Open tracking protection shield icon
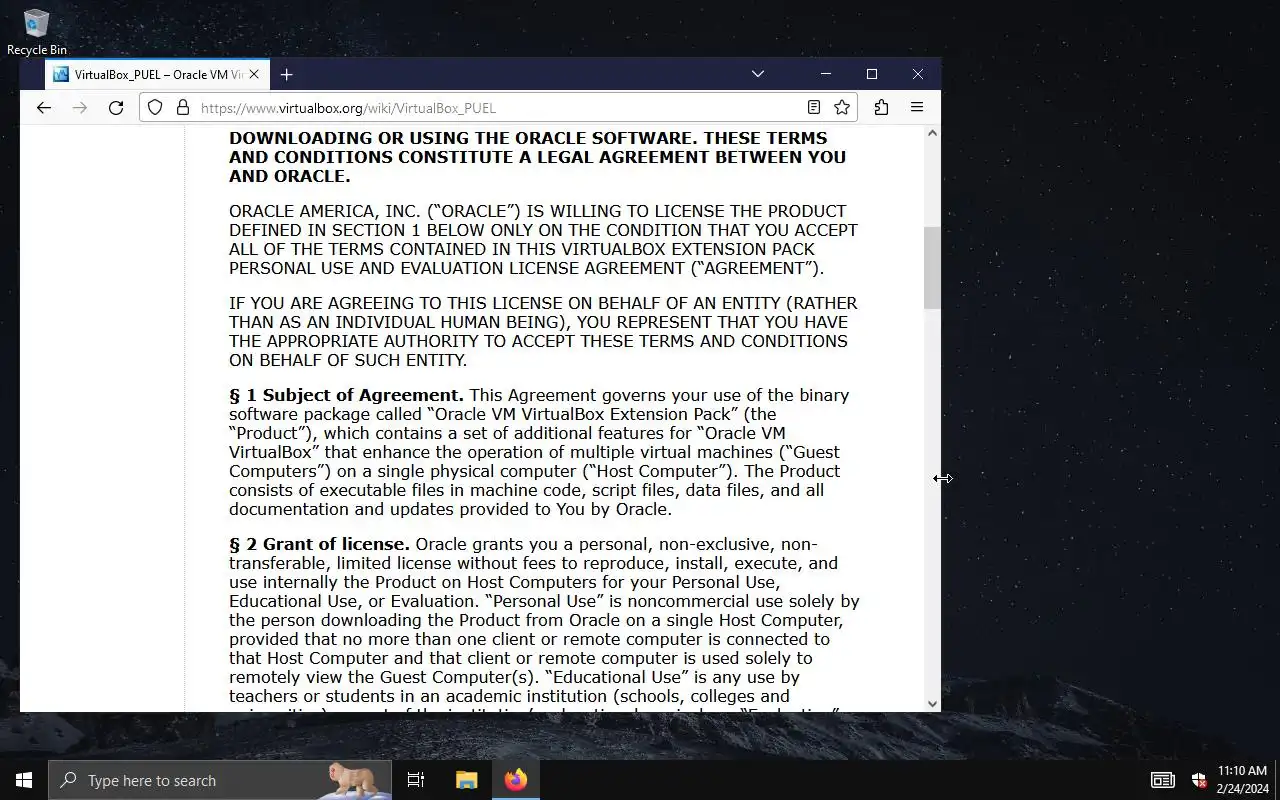Viewport: 1280px width, 800px height. [155, 108]
